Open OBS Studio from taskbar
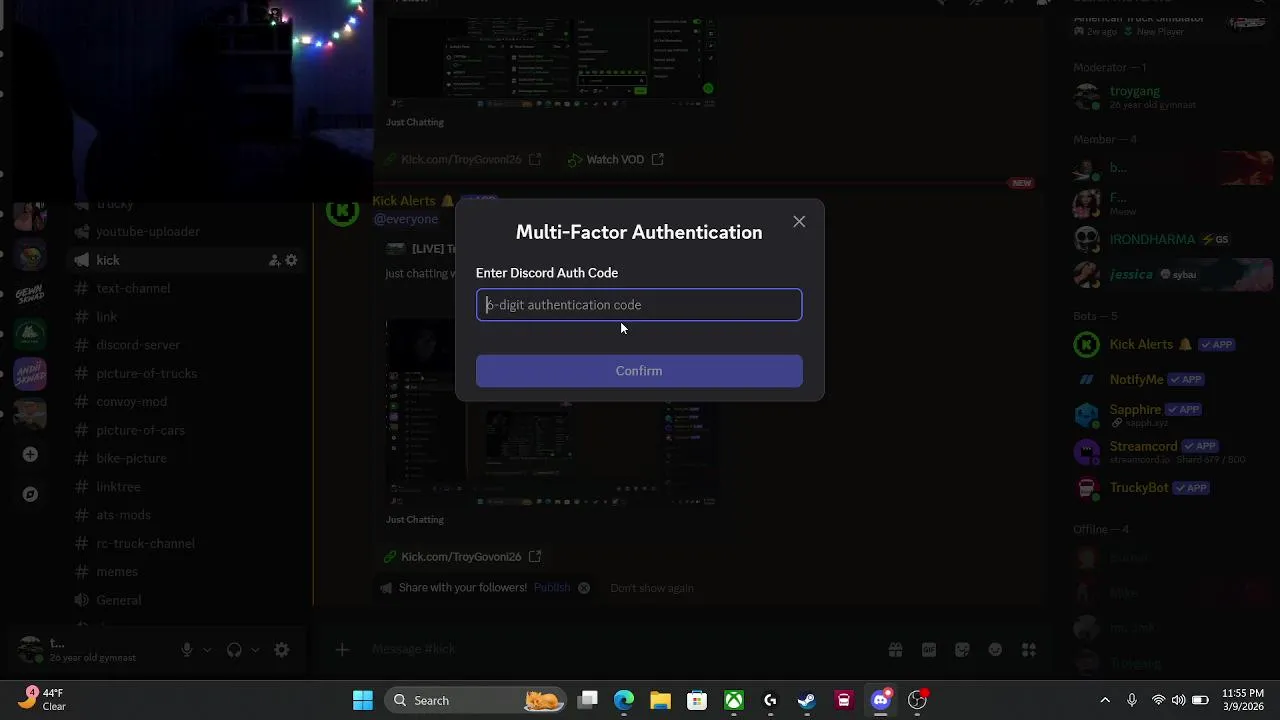 917,701
